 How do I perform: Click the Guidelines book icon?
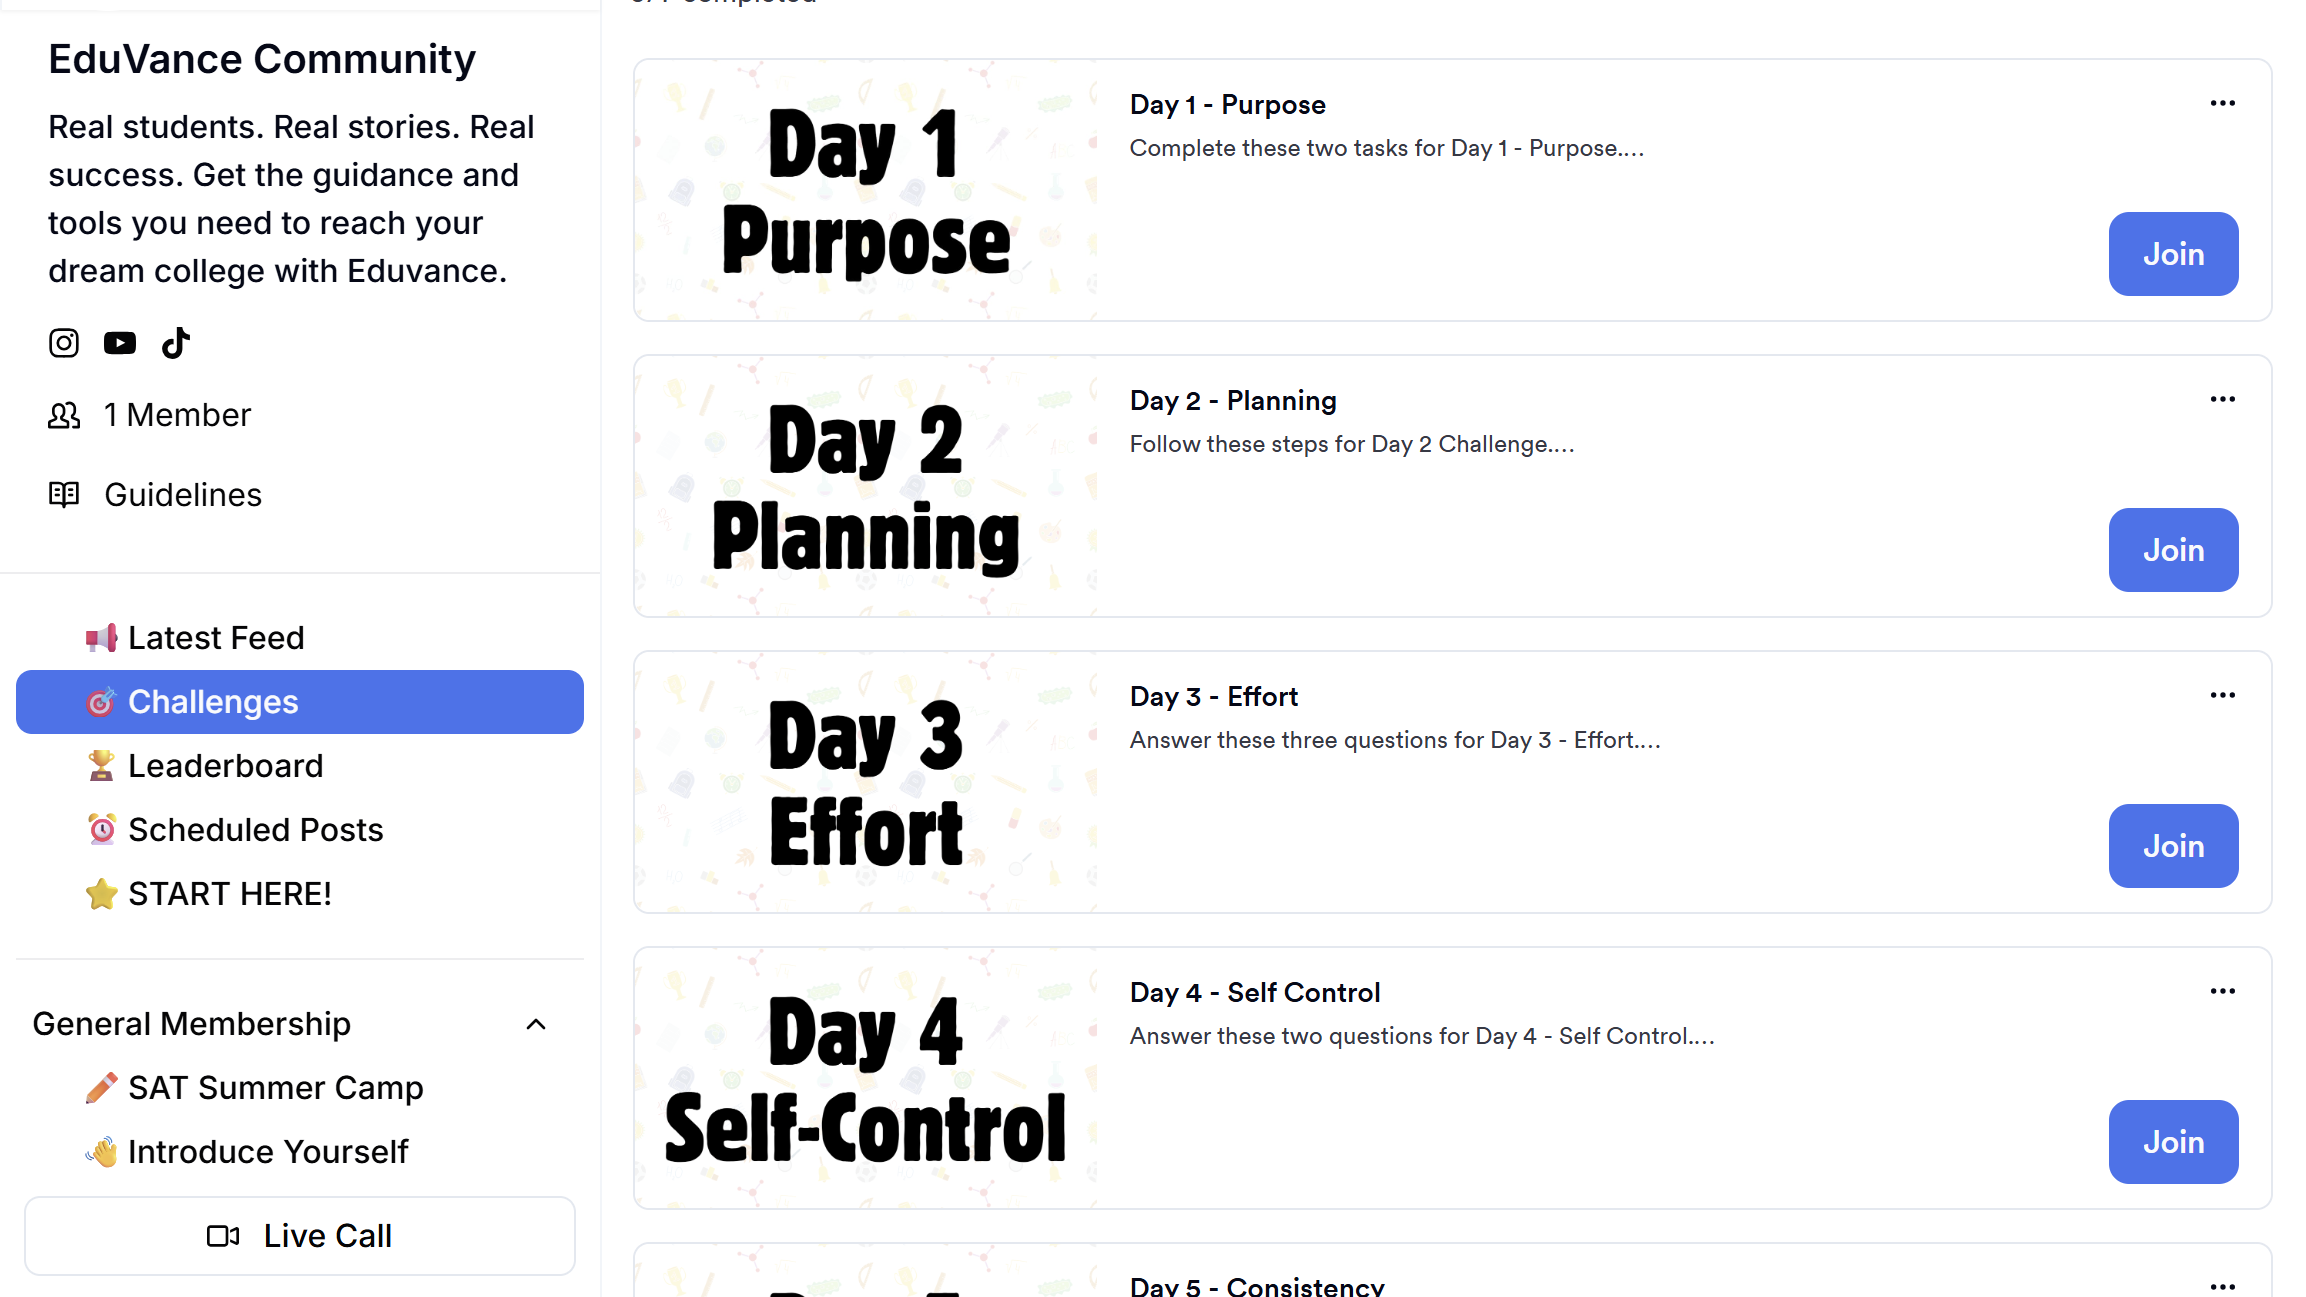tap(64, 494)
